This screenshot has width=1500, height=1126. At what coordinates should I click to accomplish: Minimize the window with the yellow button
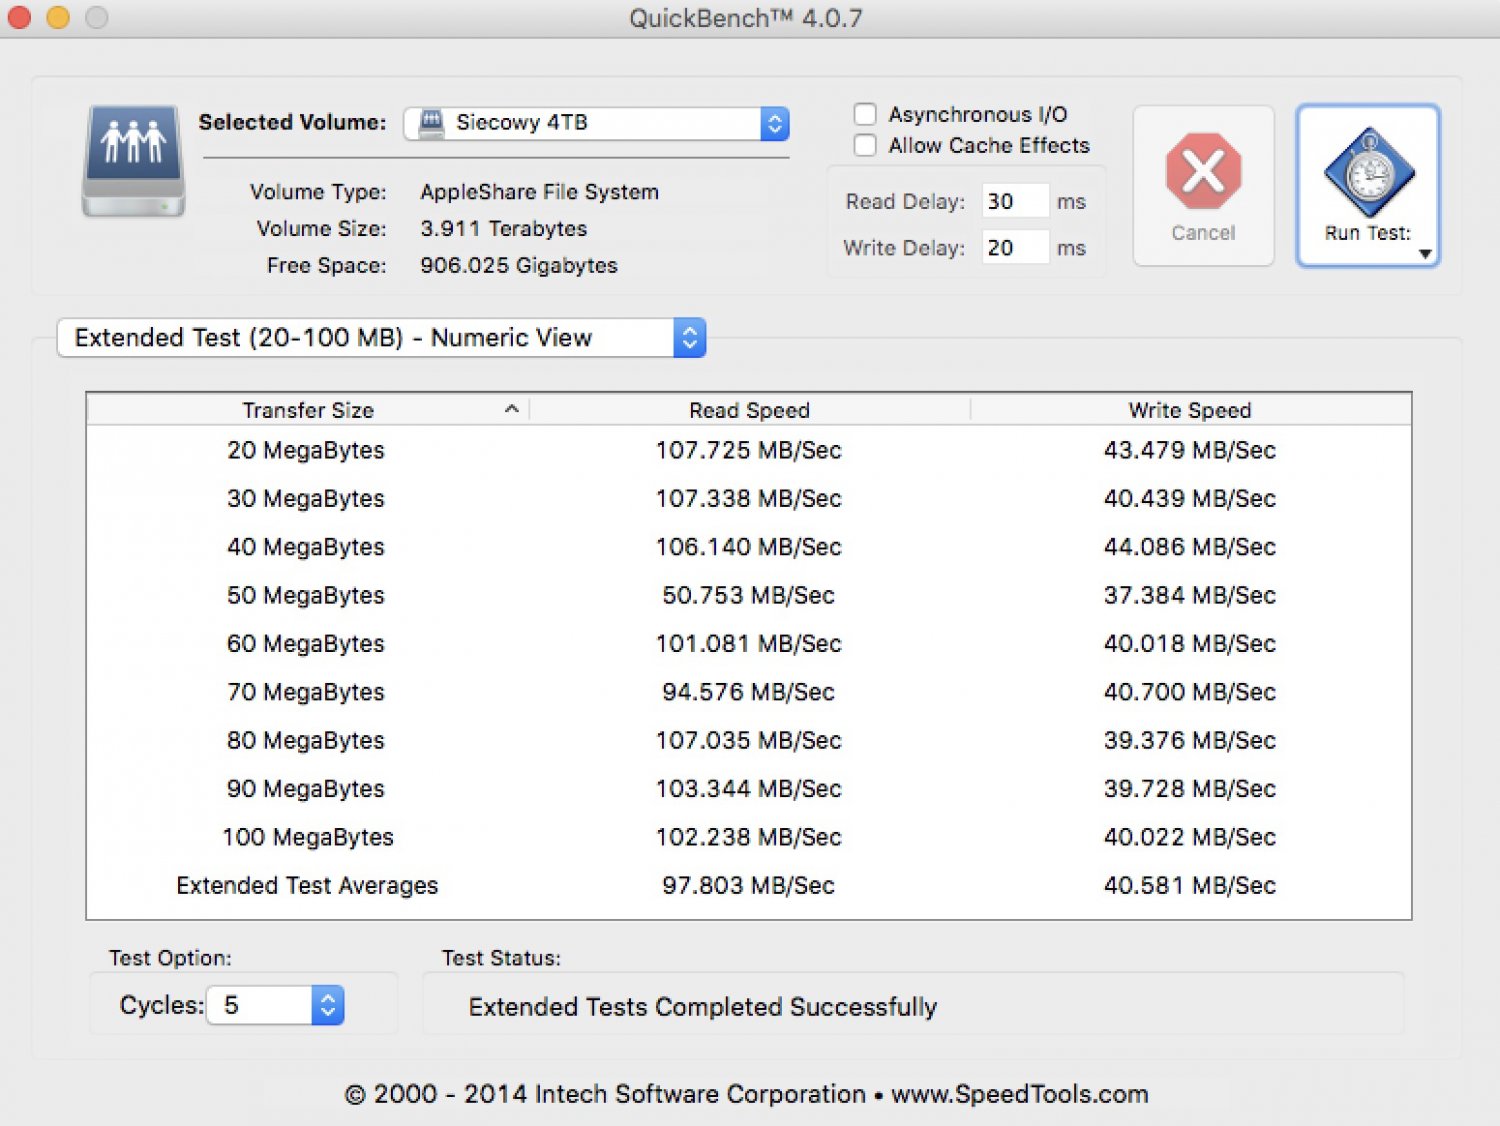click(x=58, y=17)
